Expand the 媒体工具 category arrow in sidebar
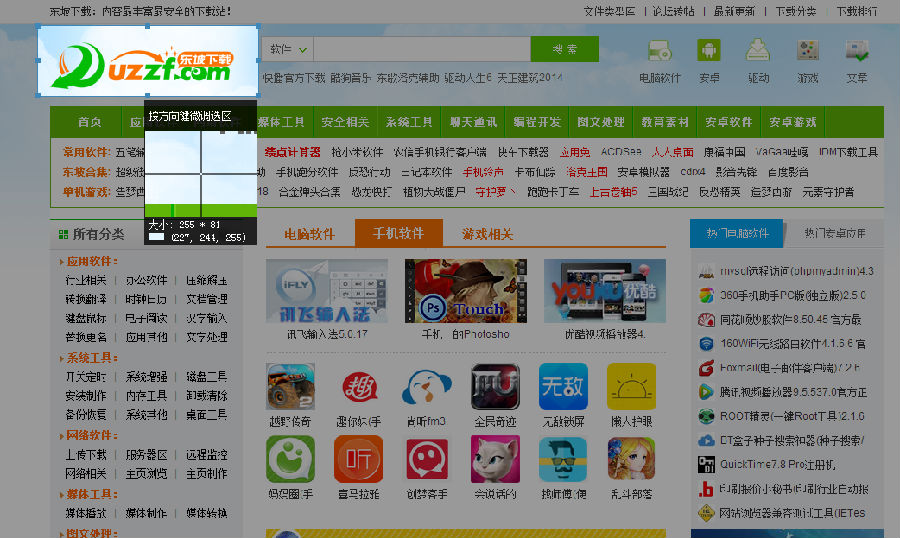The image size is (900, 538). 61,494
